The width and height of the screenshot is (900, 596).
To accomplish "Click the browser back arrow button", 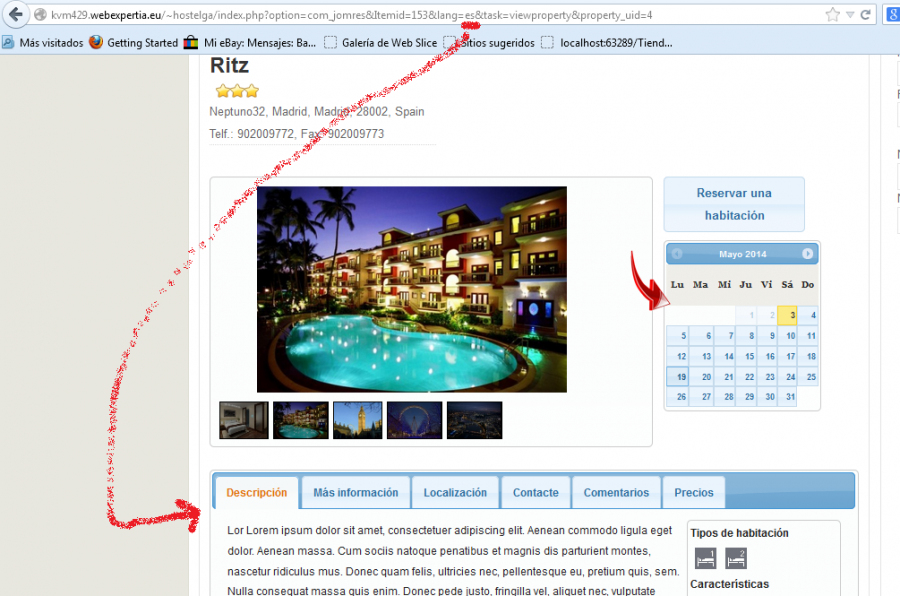I will (x=15, y=14).
